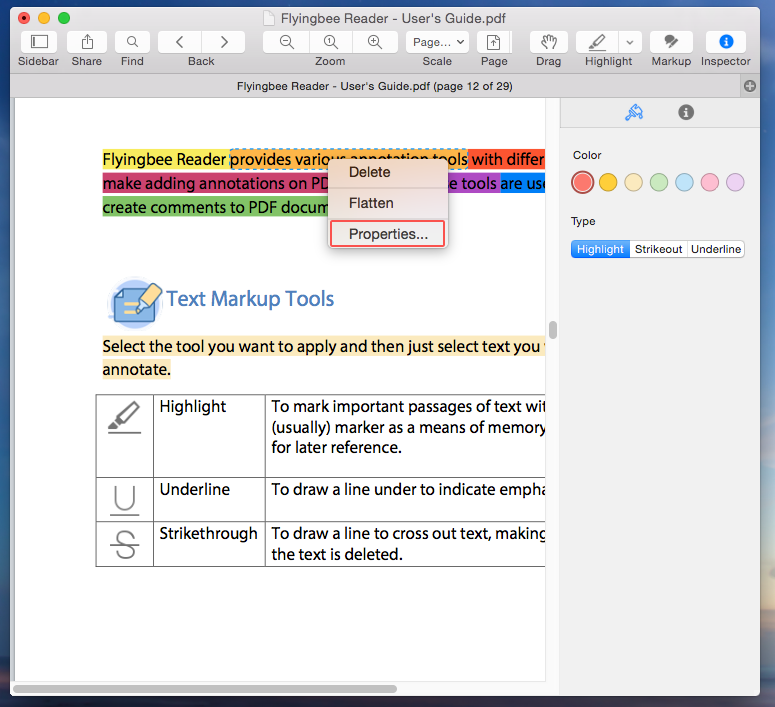775x707 pixels.
Task: Click the Text Markup Tools notepad icon
Action: tap(136, 304)
